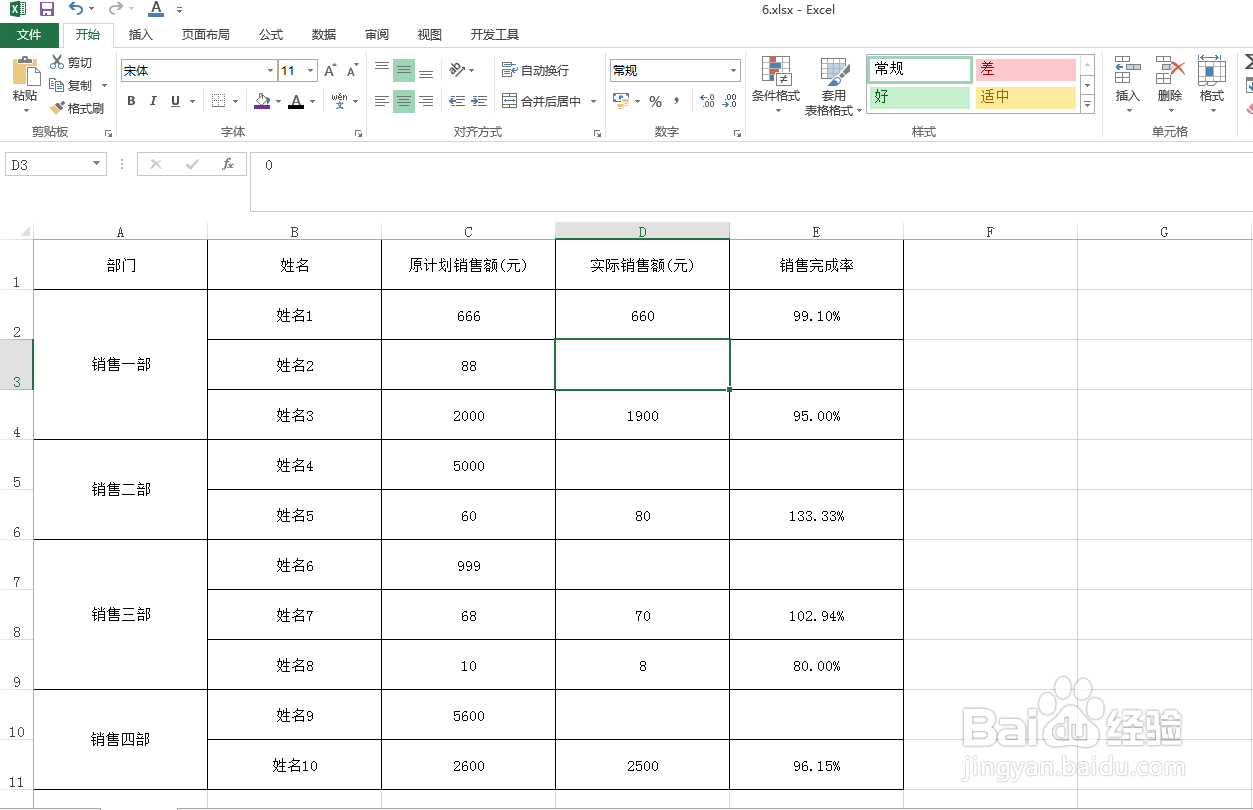The image size is (1253, 810).
Task: Open the 文件 menu
Action: (29, 33)
